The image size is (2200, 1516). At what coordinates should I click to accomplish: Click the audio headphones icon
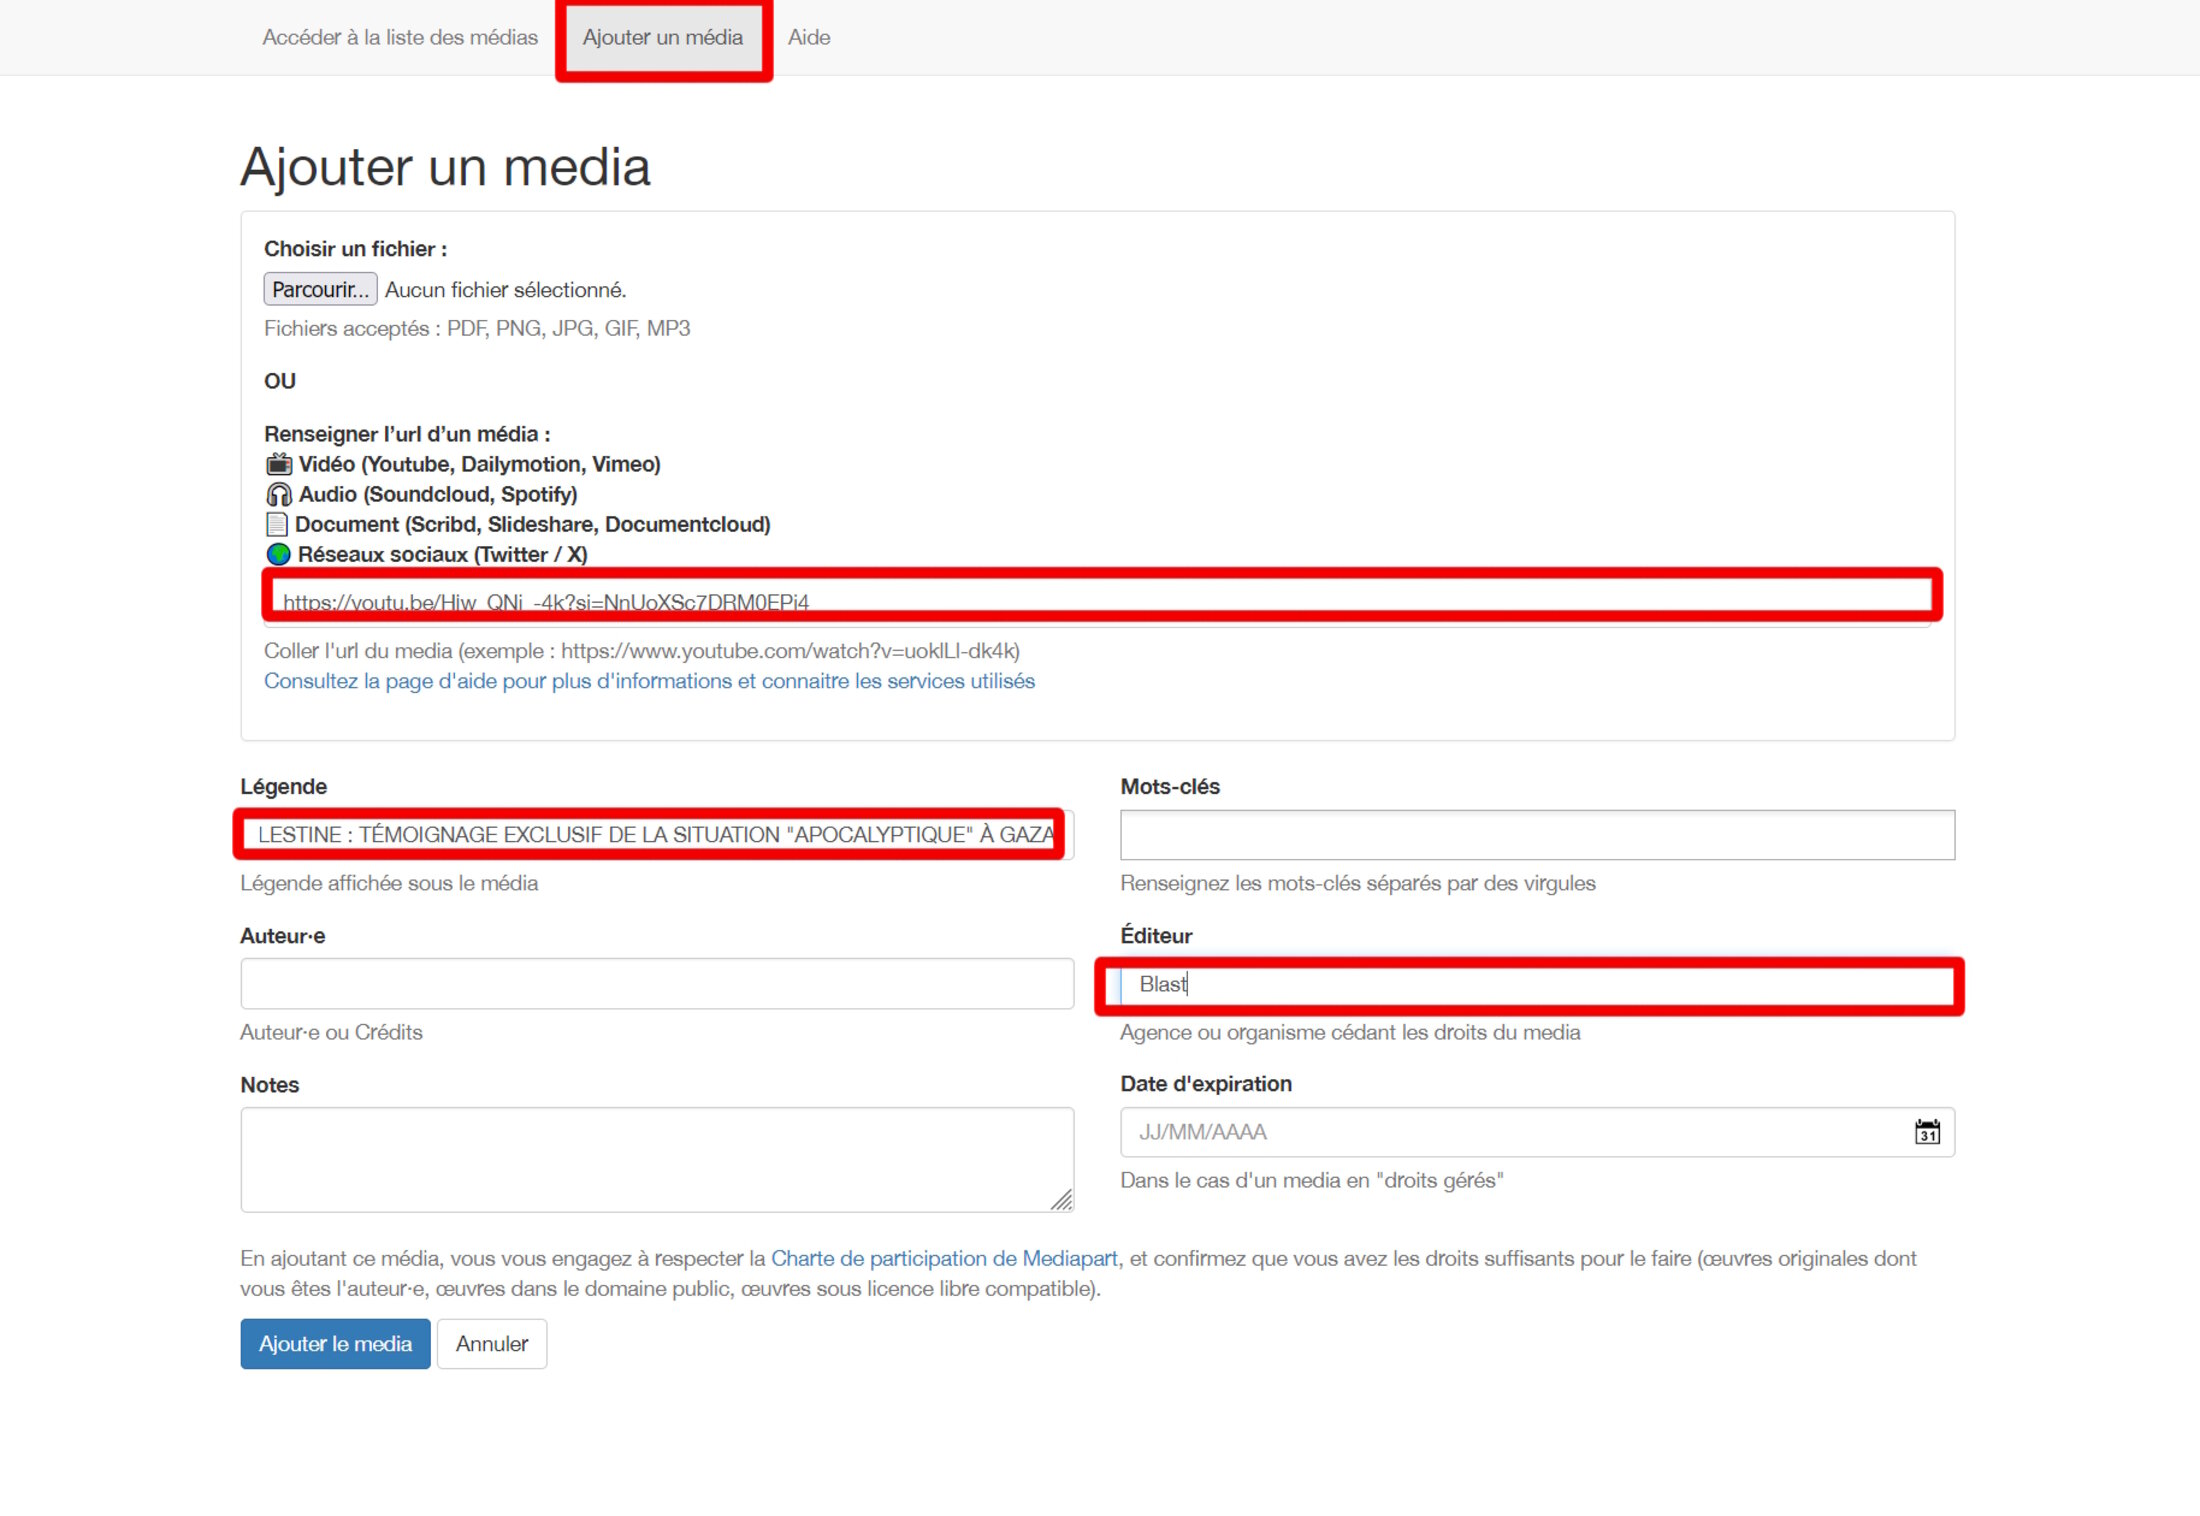pos(279,494)
